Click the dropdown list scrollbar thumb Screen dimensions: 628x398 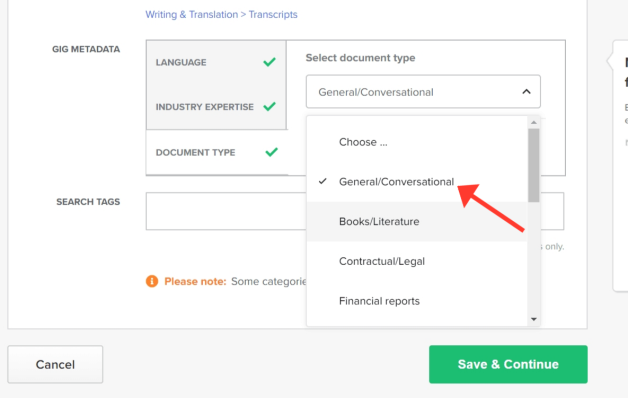point(533,165)
